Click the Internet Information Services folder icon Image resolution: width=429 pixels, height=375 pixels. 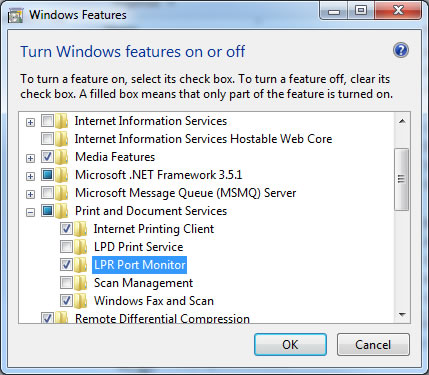pyautogui.click(x=62, y=121)
